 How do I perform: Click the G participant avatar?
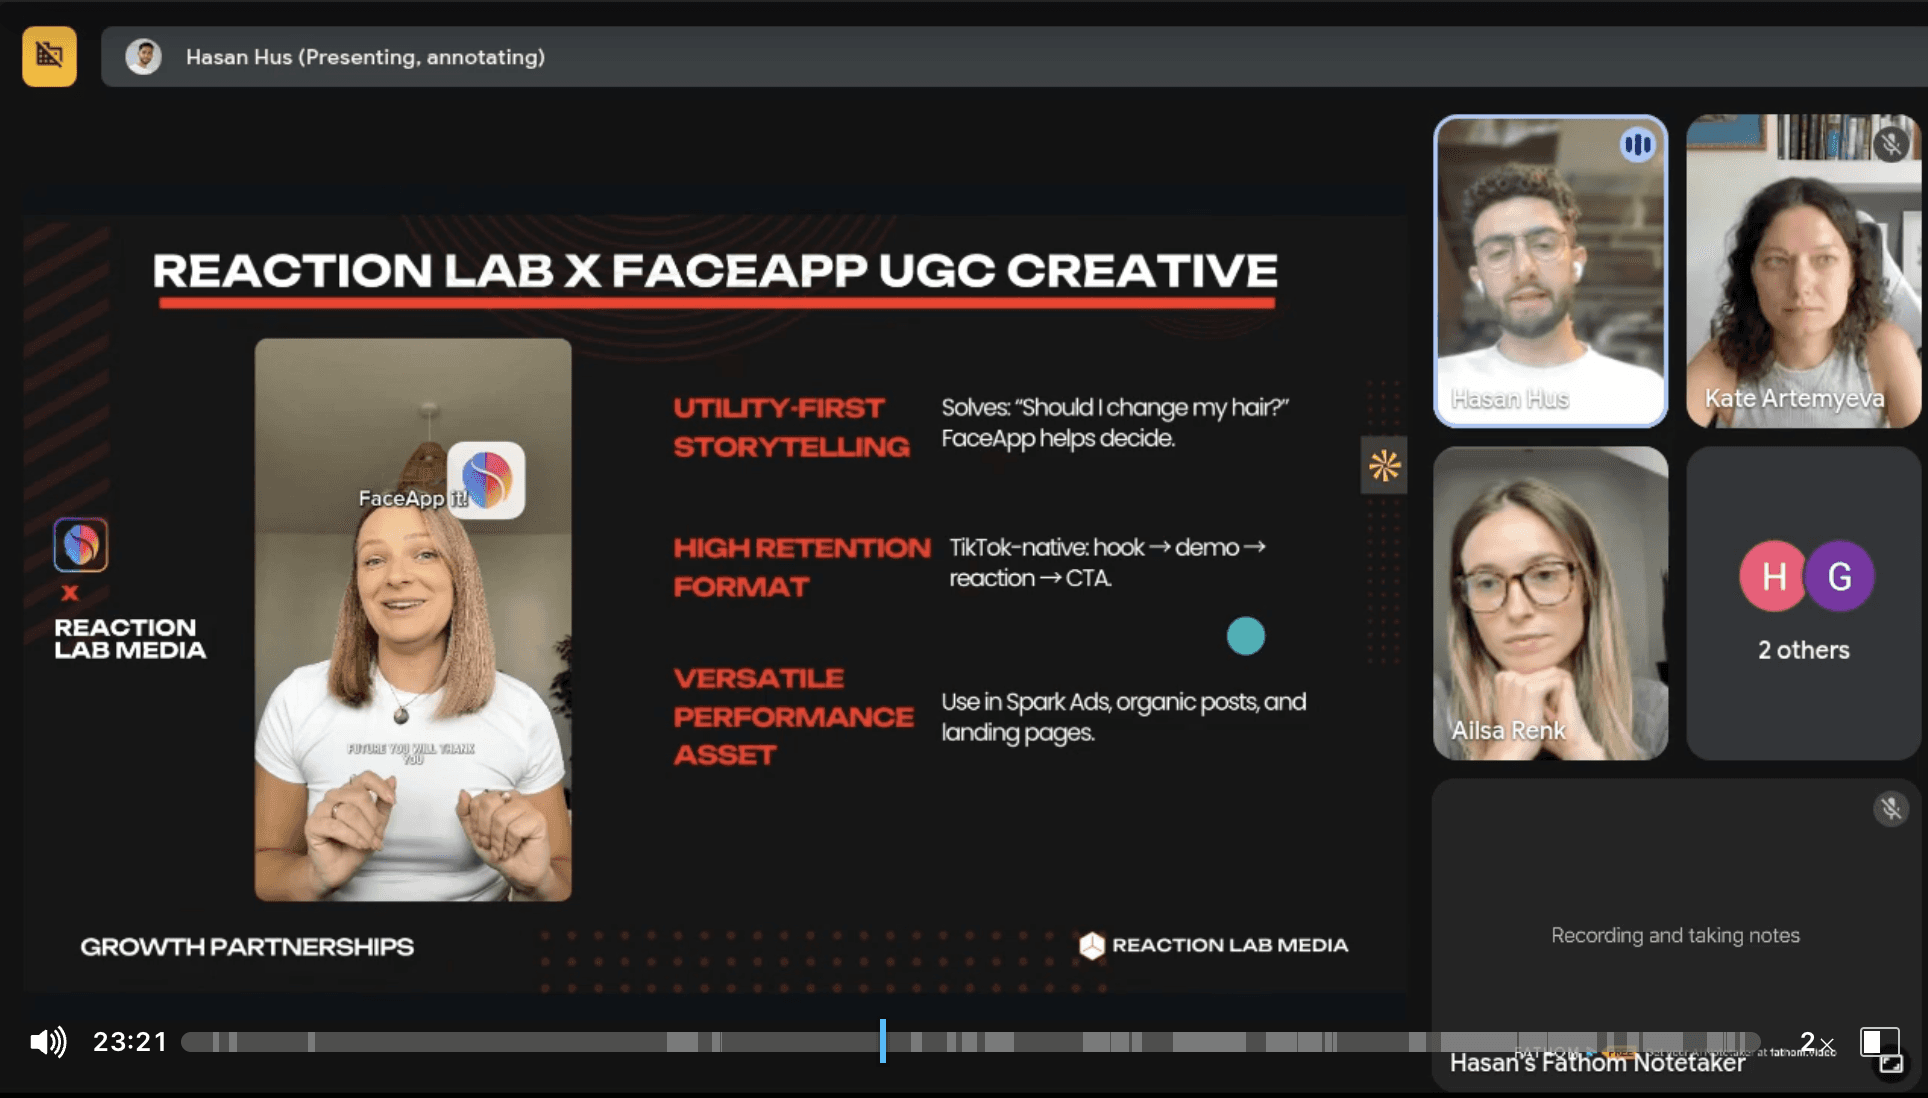(1840, 576)
